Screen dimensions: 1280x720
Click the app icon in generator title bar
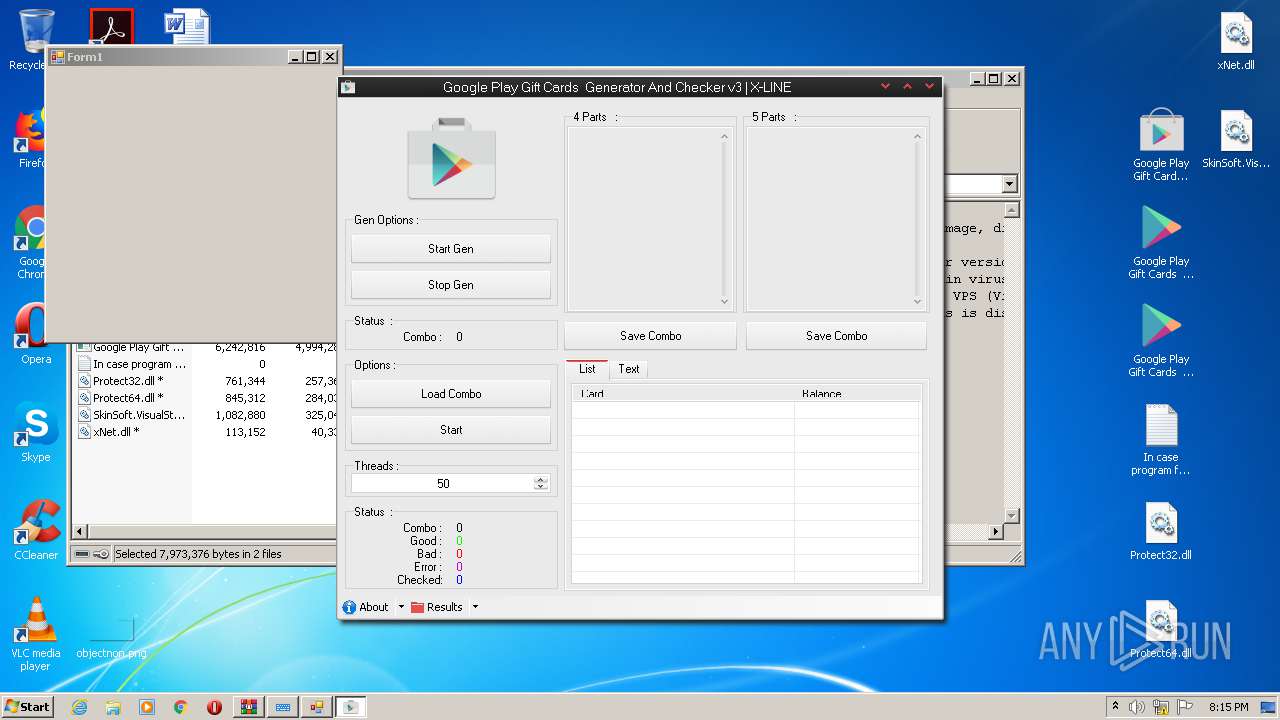[x=348, y=87]
